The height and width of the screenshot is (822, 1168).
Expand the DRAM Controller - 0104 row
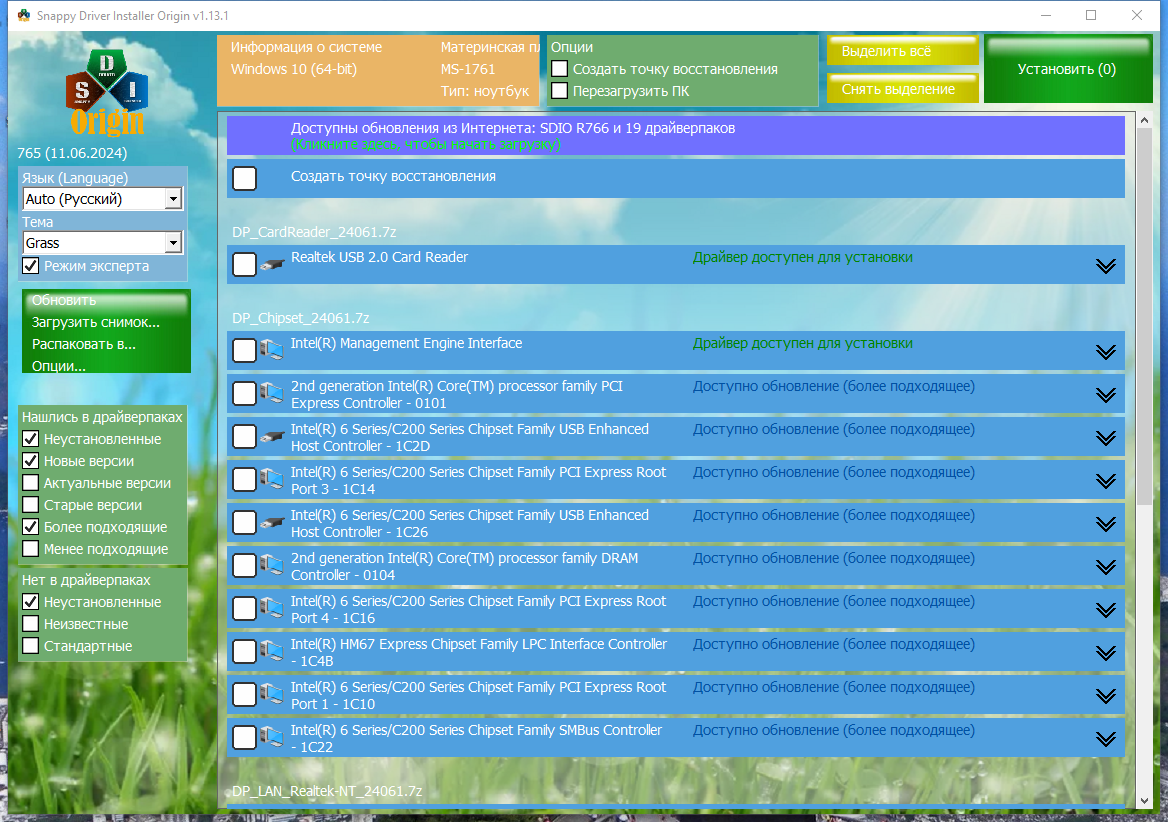(1105, 567)
